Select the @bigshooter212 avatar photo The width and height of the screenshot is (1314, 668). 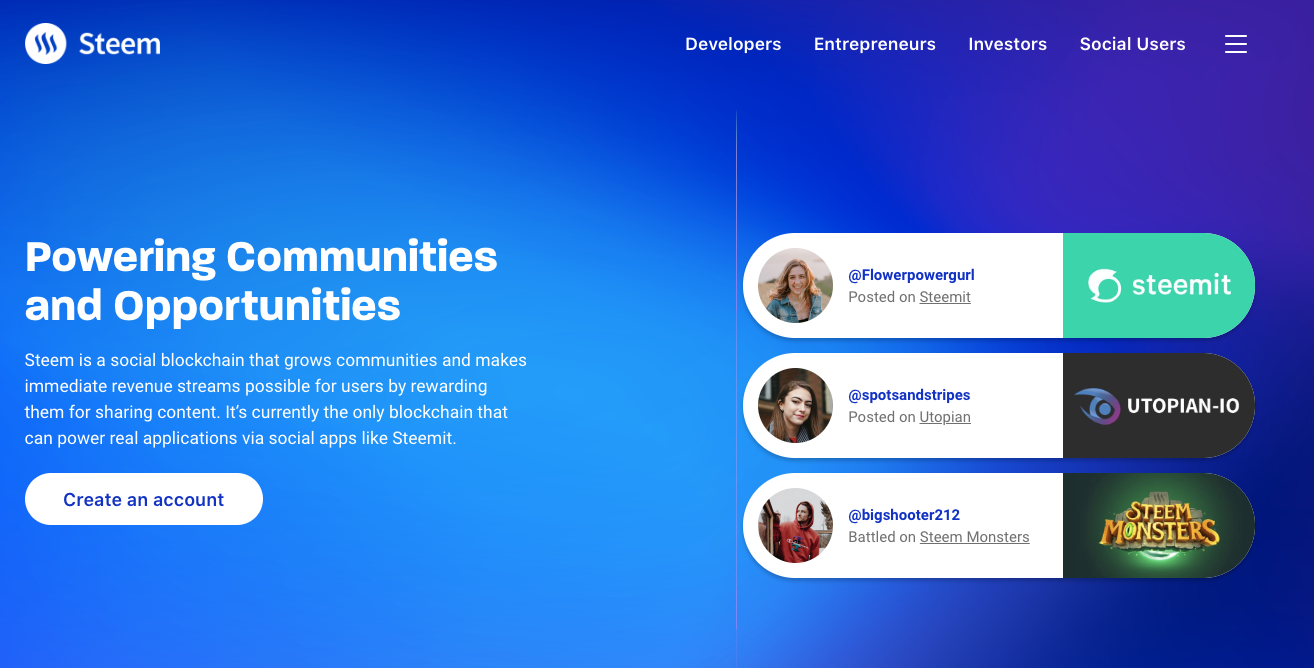pos(796,525)
